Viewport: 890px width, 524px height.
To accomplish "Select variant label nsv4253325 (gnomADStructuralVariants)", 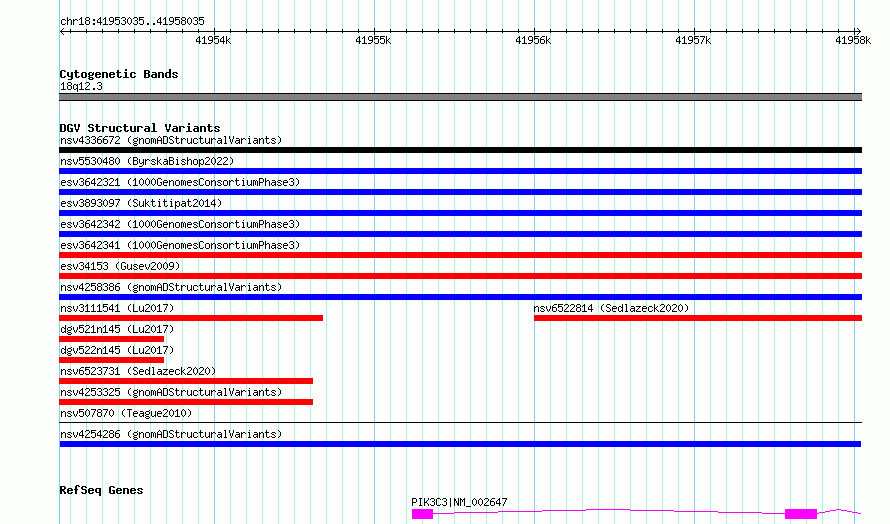I will (x=171, y=392).
